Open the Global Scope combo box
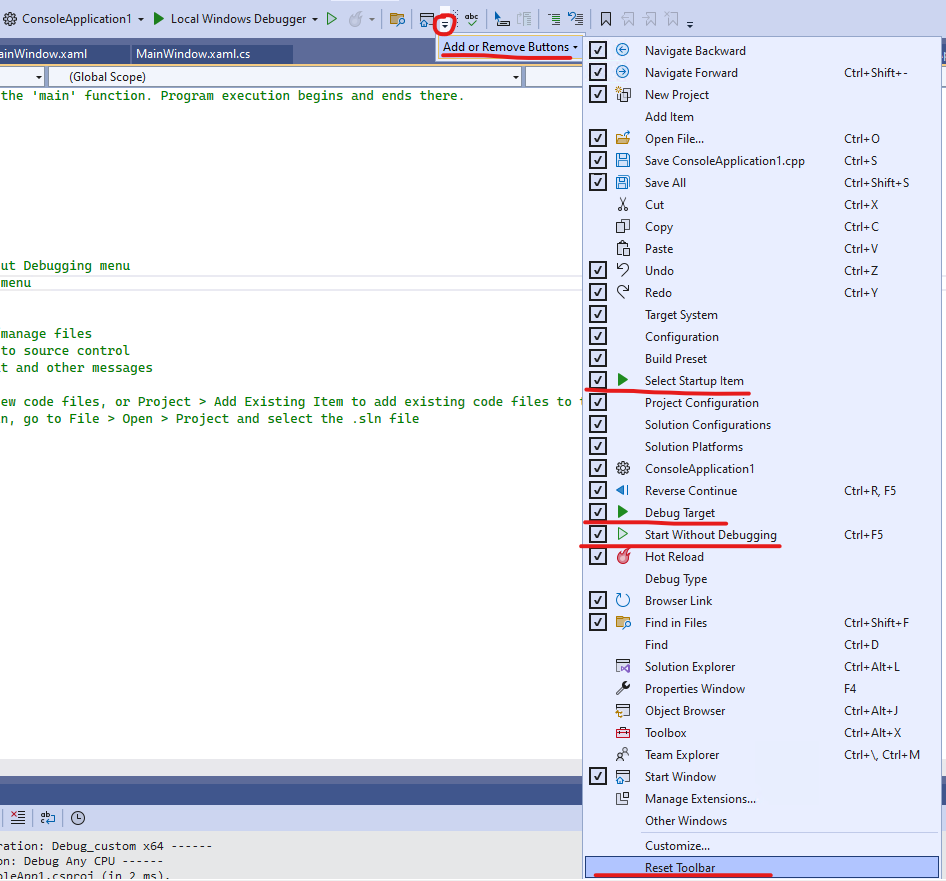Viewport: 946px width, 881px height. pos(285,77)
